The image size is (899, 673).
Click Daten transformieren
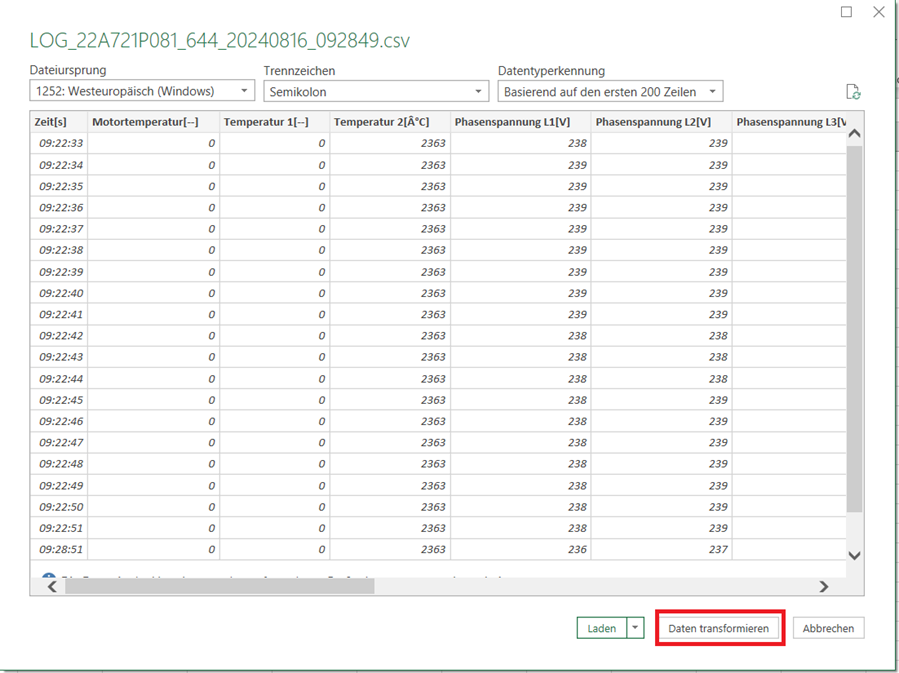coord(719,628)
